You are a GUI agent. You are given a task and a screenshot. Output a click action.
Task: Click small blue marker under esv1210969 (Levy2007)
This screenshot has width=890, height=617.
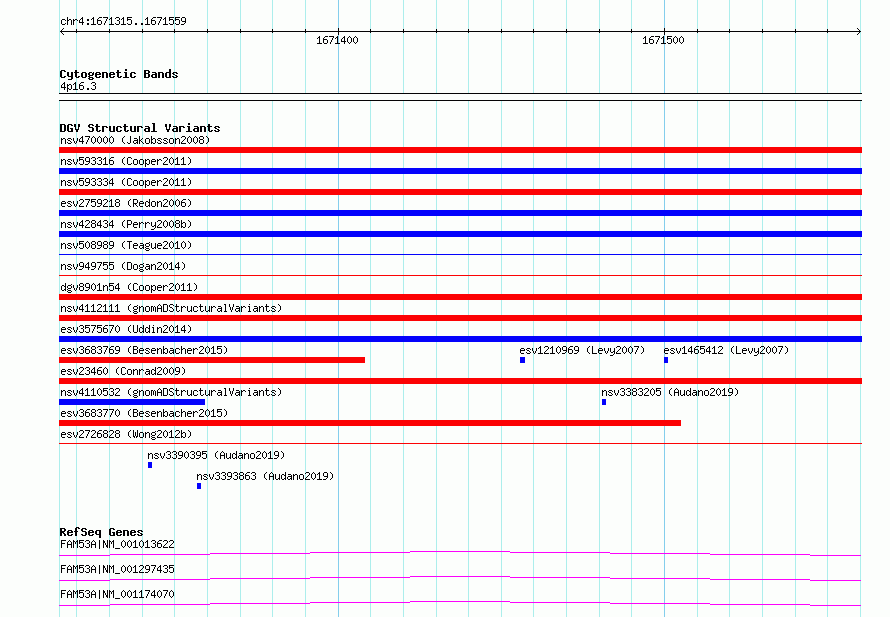click(x=522, y=360)
